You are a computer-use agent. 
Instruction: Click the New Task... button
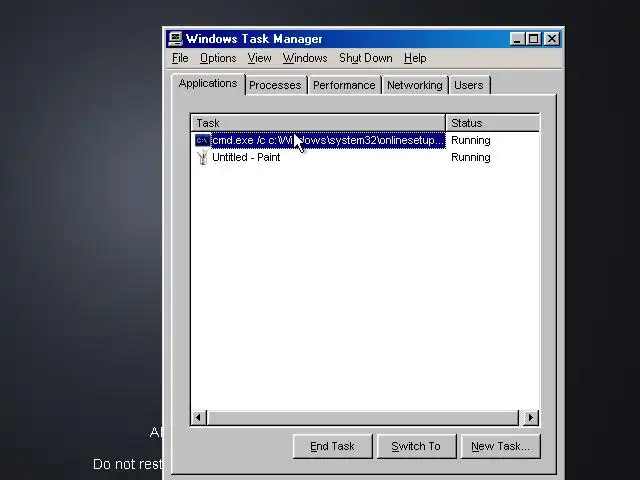(500, 447)
